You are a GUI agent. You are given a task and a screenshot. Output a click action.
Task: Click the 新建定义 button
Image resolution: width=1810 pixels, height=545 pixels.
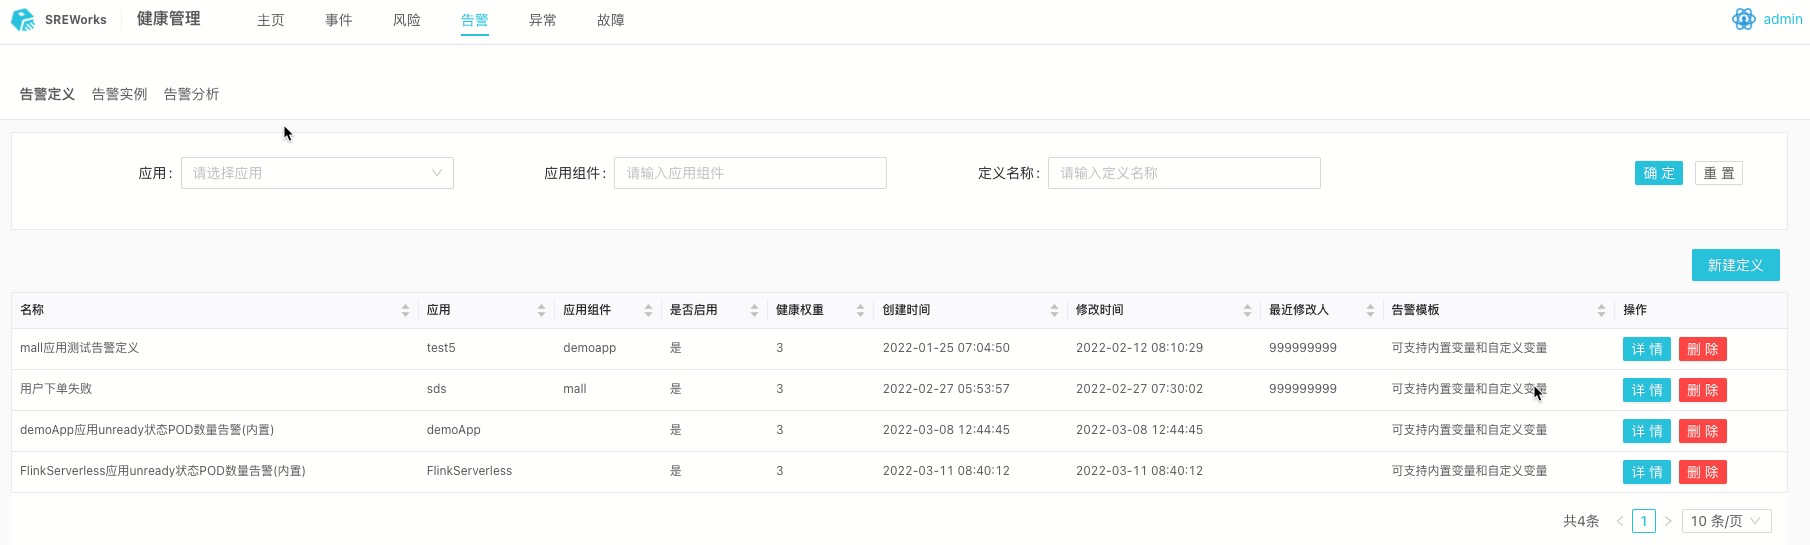point(1735,265)
